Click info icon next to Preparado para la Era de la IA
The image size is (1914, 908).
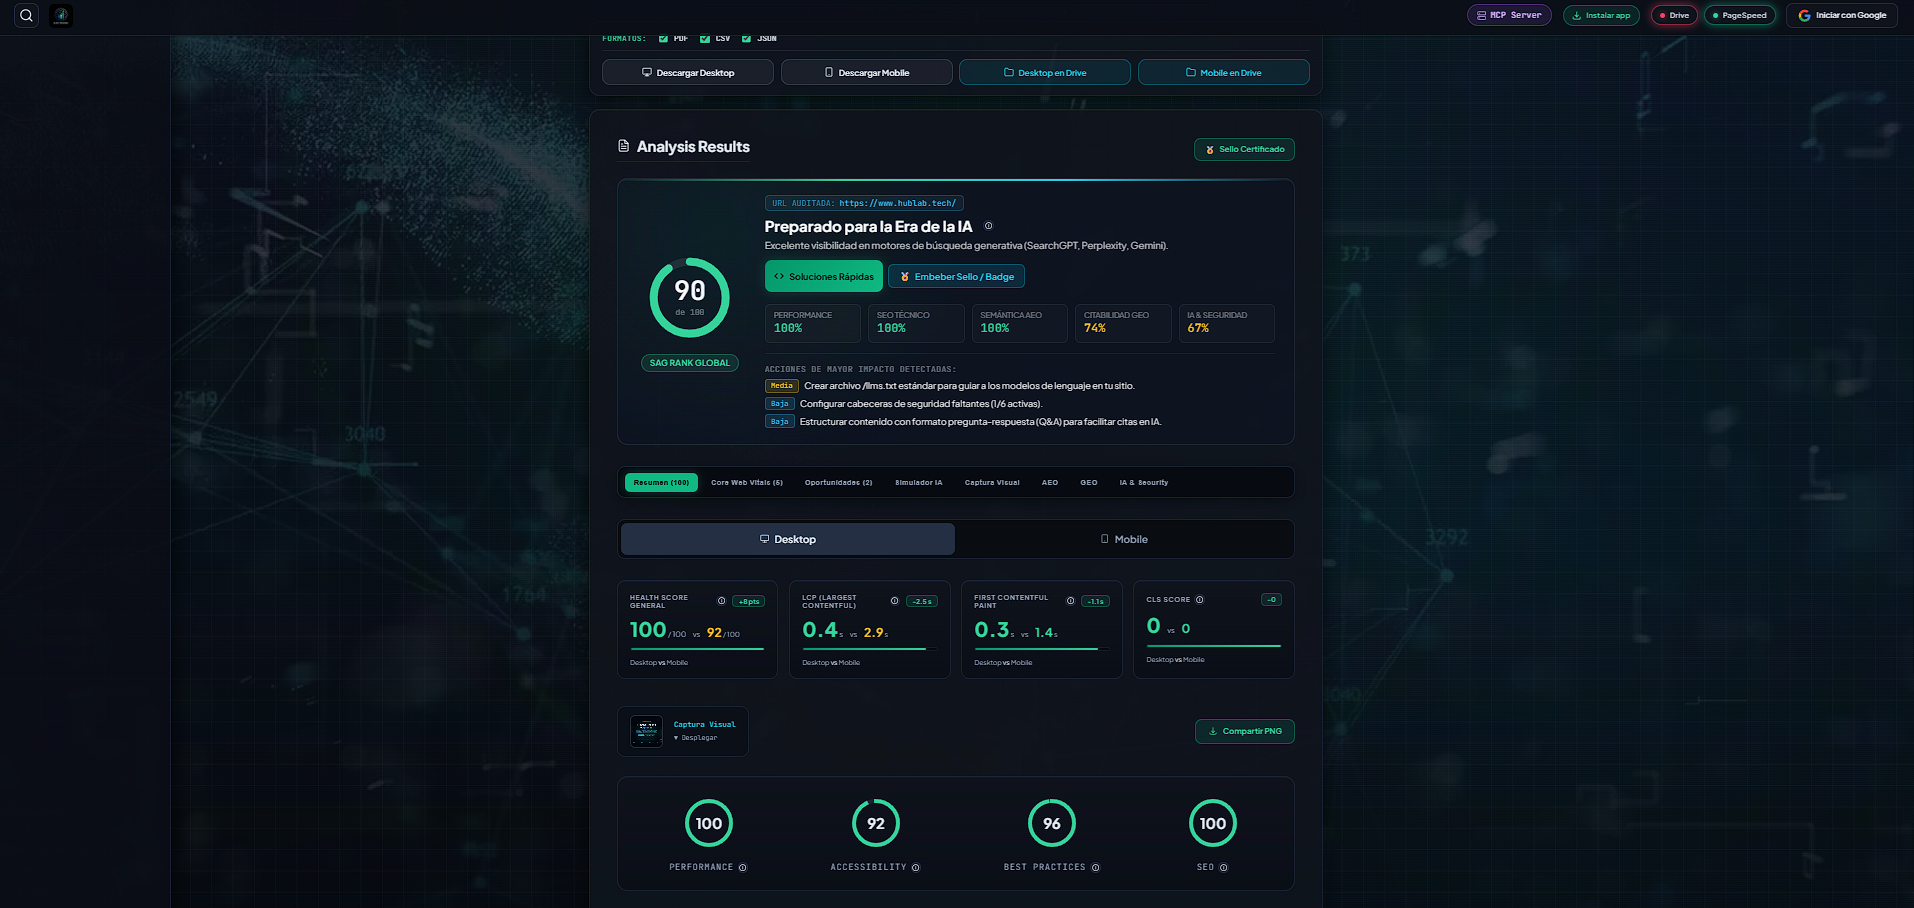[x=988, y=226]
